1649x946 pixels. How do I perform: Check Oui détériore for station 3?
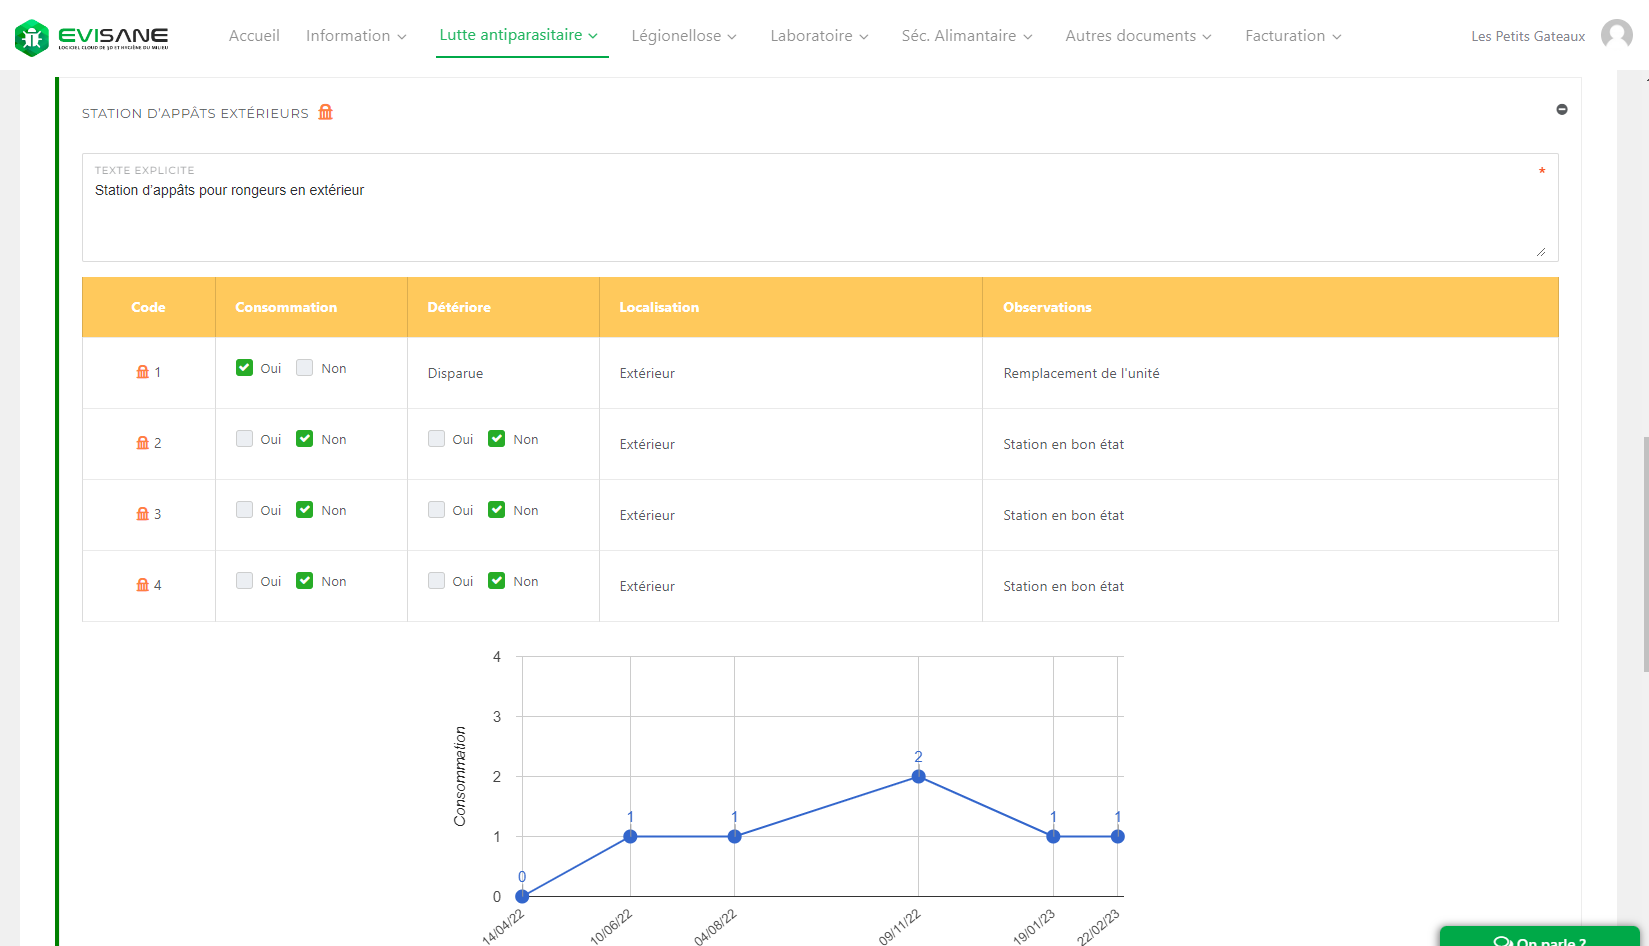pos(436,510)
